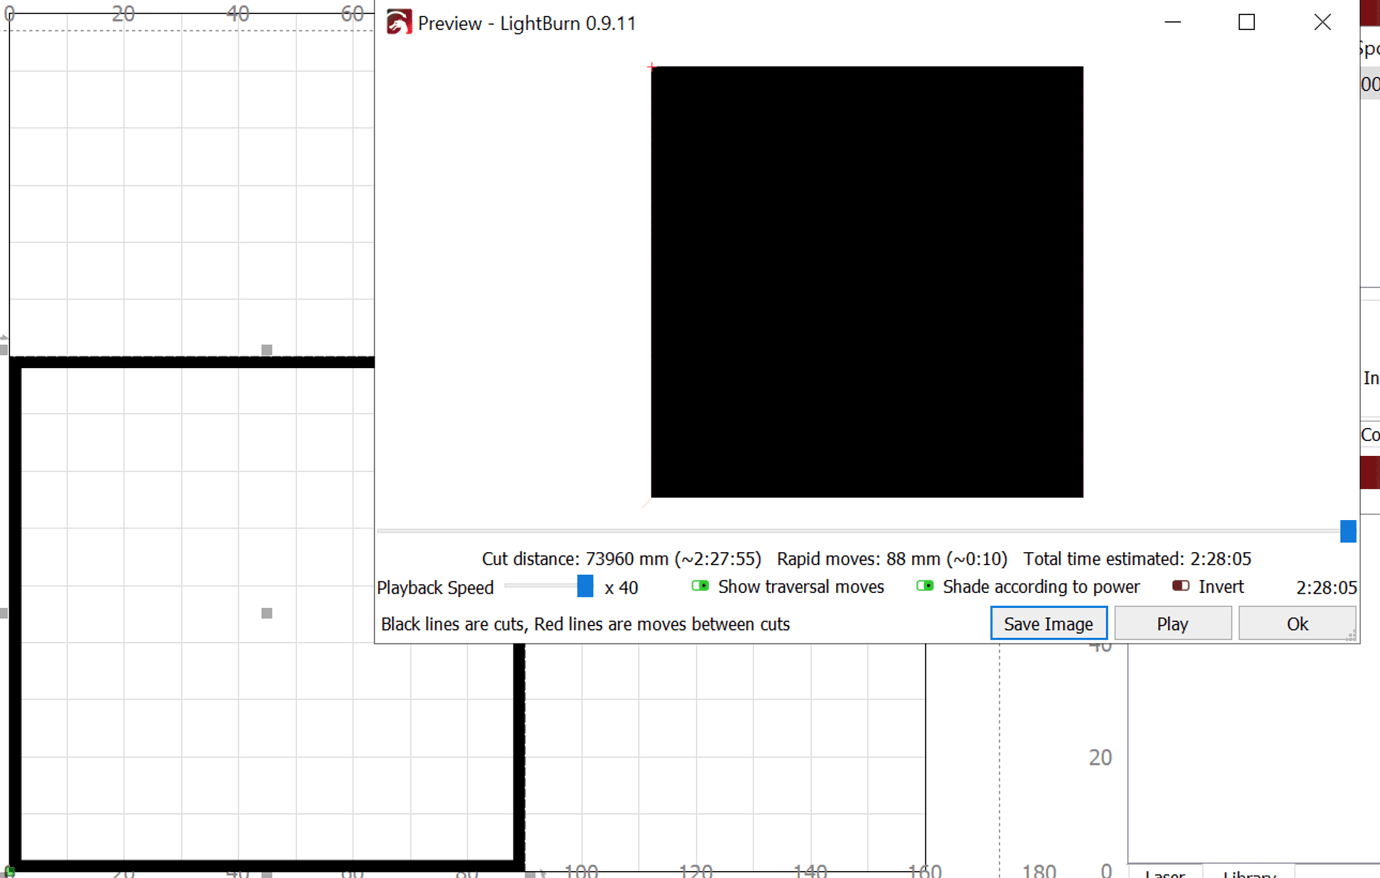Click the red start-point marker in preview
The image size is (1380, 878).
pyautogui.click(x=651, y=67)
